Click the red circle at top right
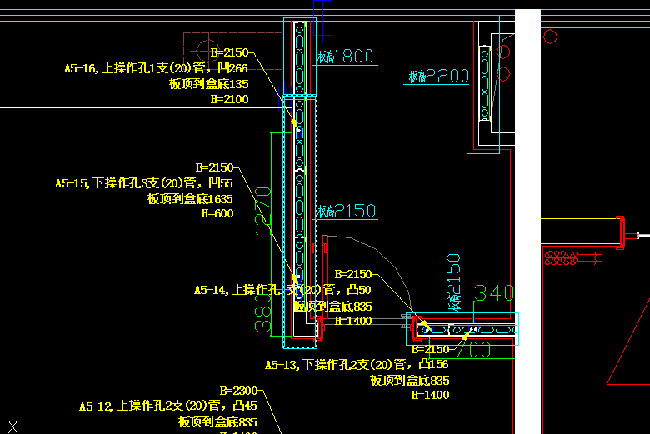Screen dimensions: 650x434 [550, 36]
